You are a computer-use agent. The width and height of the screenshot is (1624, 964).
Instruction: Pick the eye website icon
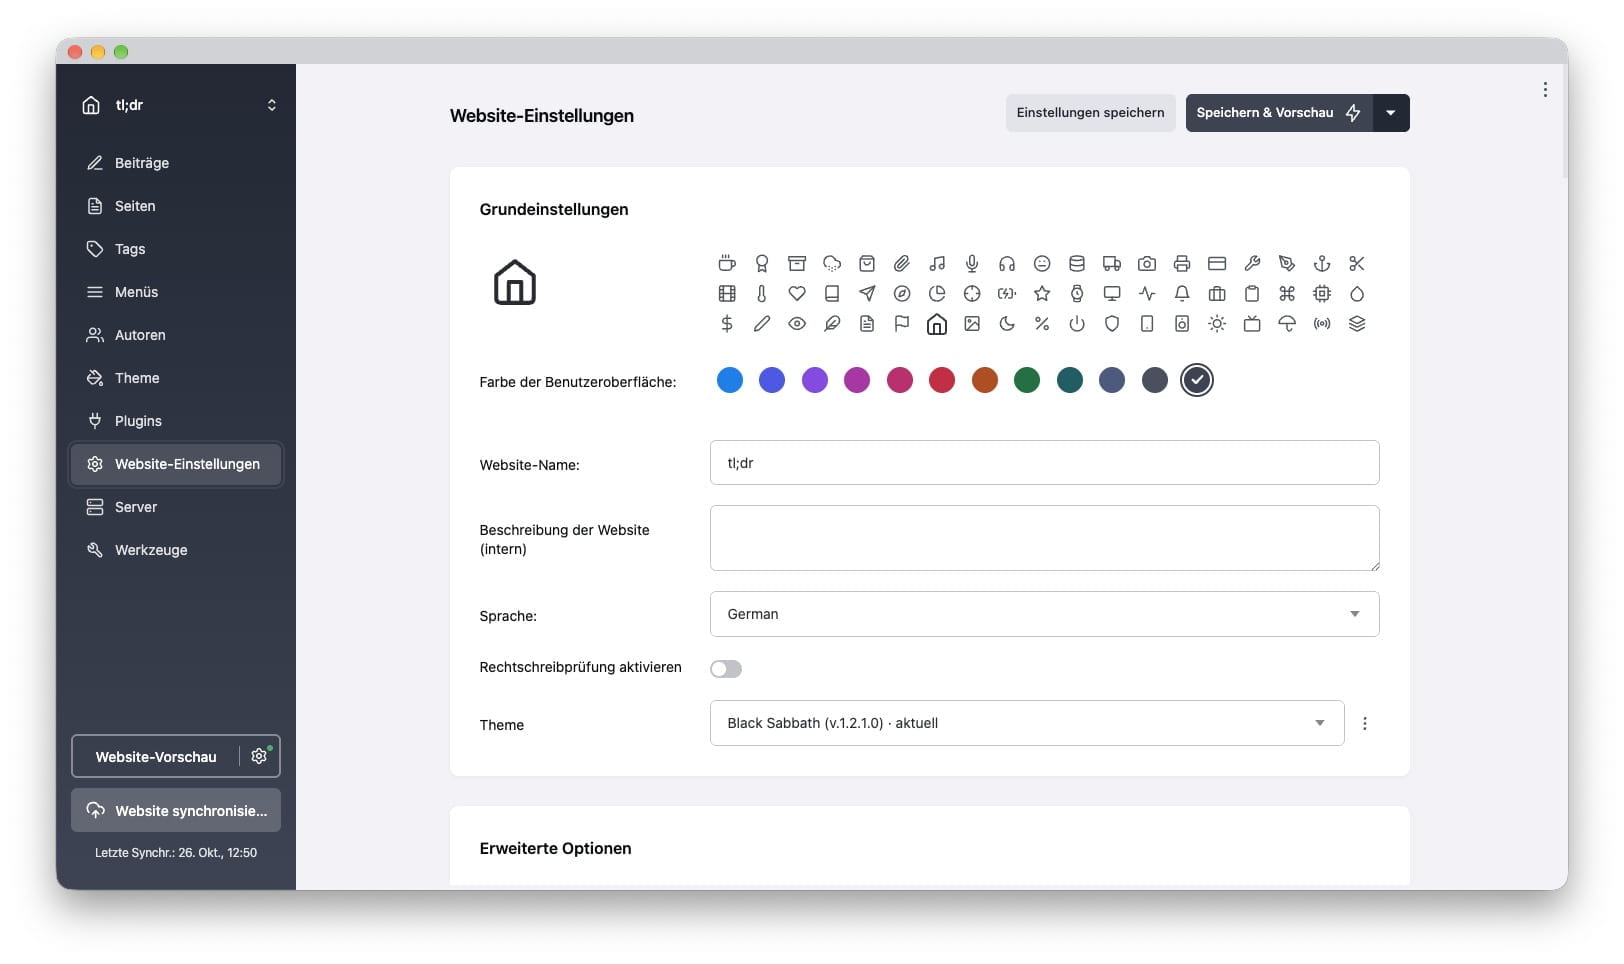797,324
